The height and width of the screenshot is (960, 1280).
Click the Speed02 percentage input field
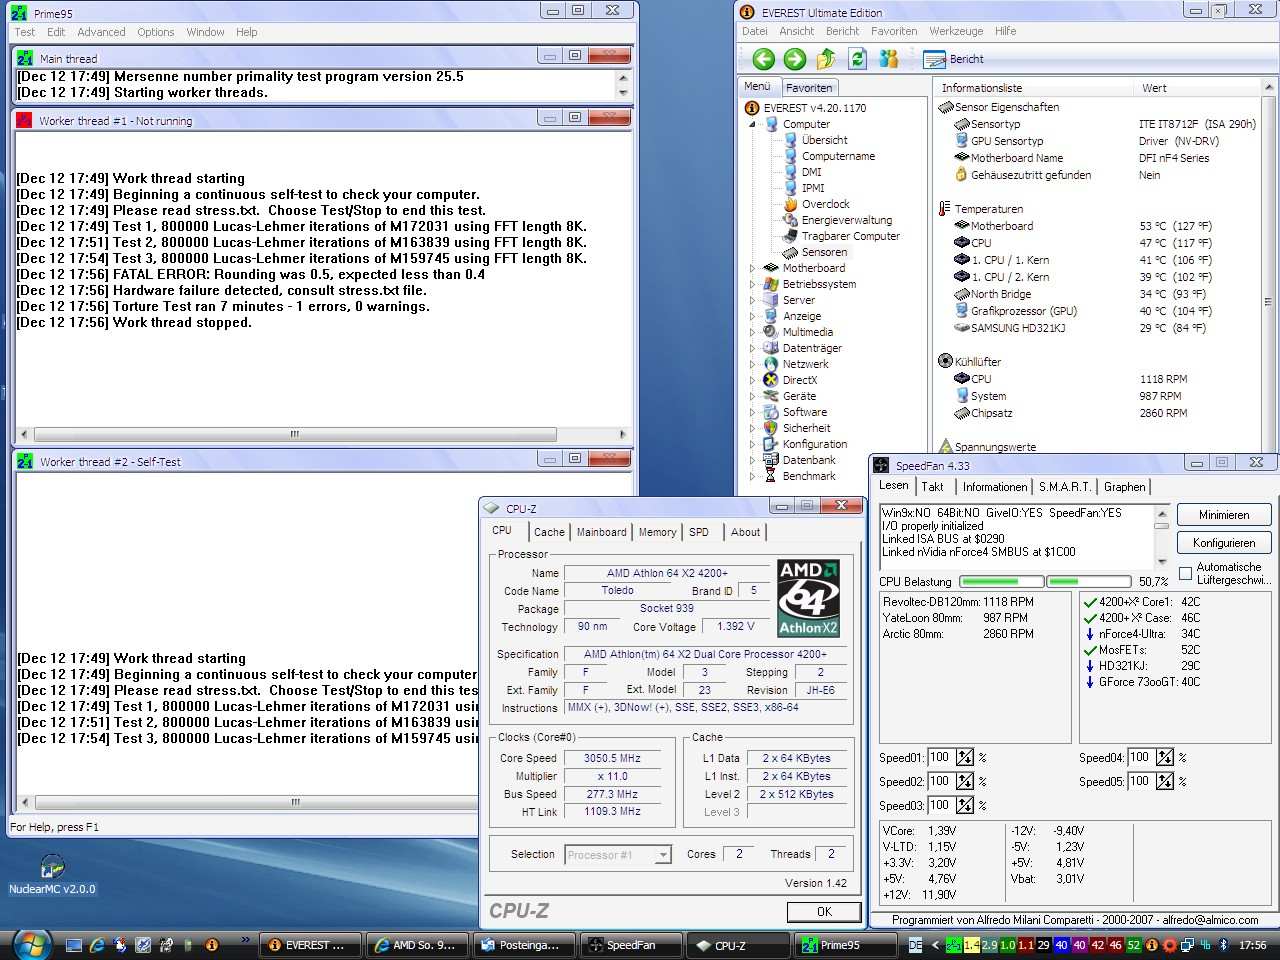pyautogui.click(x=941, y=781)
